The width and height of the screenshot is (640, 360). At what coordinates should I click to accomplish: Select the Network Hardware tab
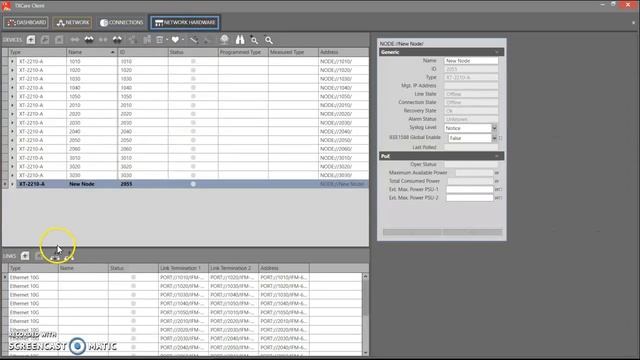(185, 22)
